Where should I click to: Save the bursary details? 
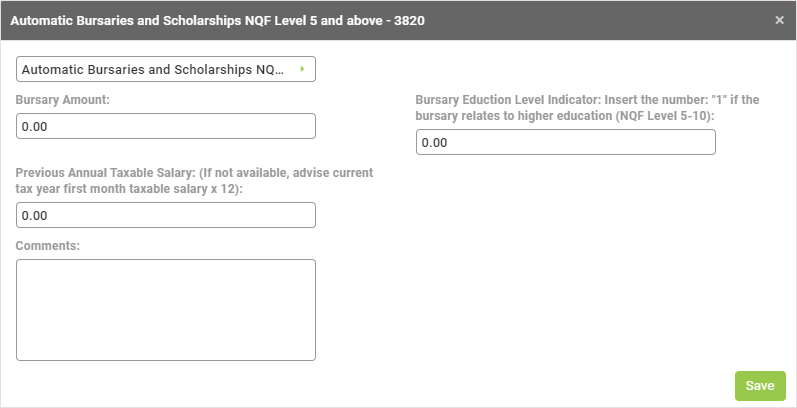pos(760,386)
